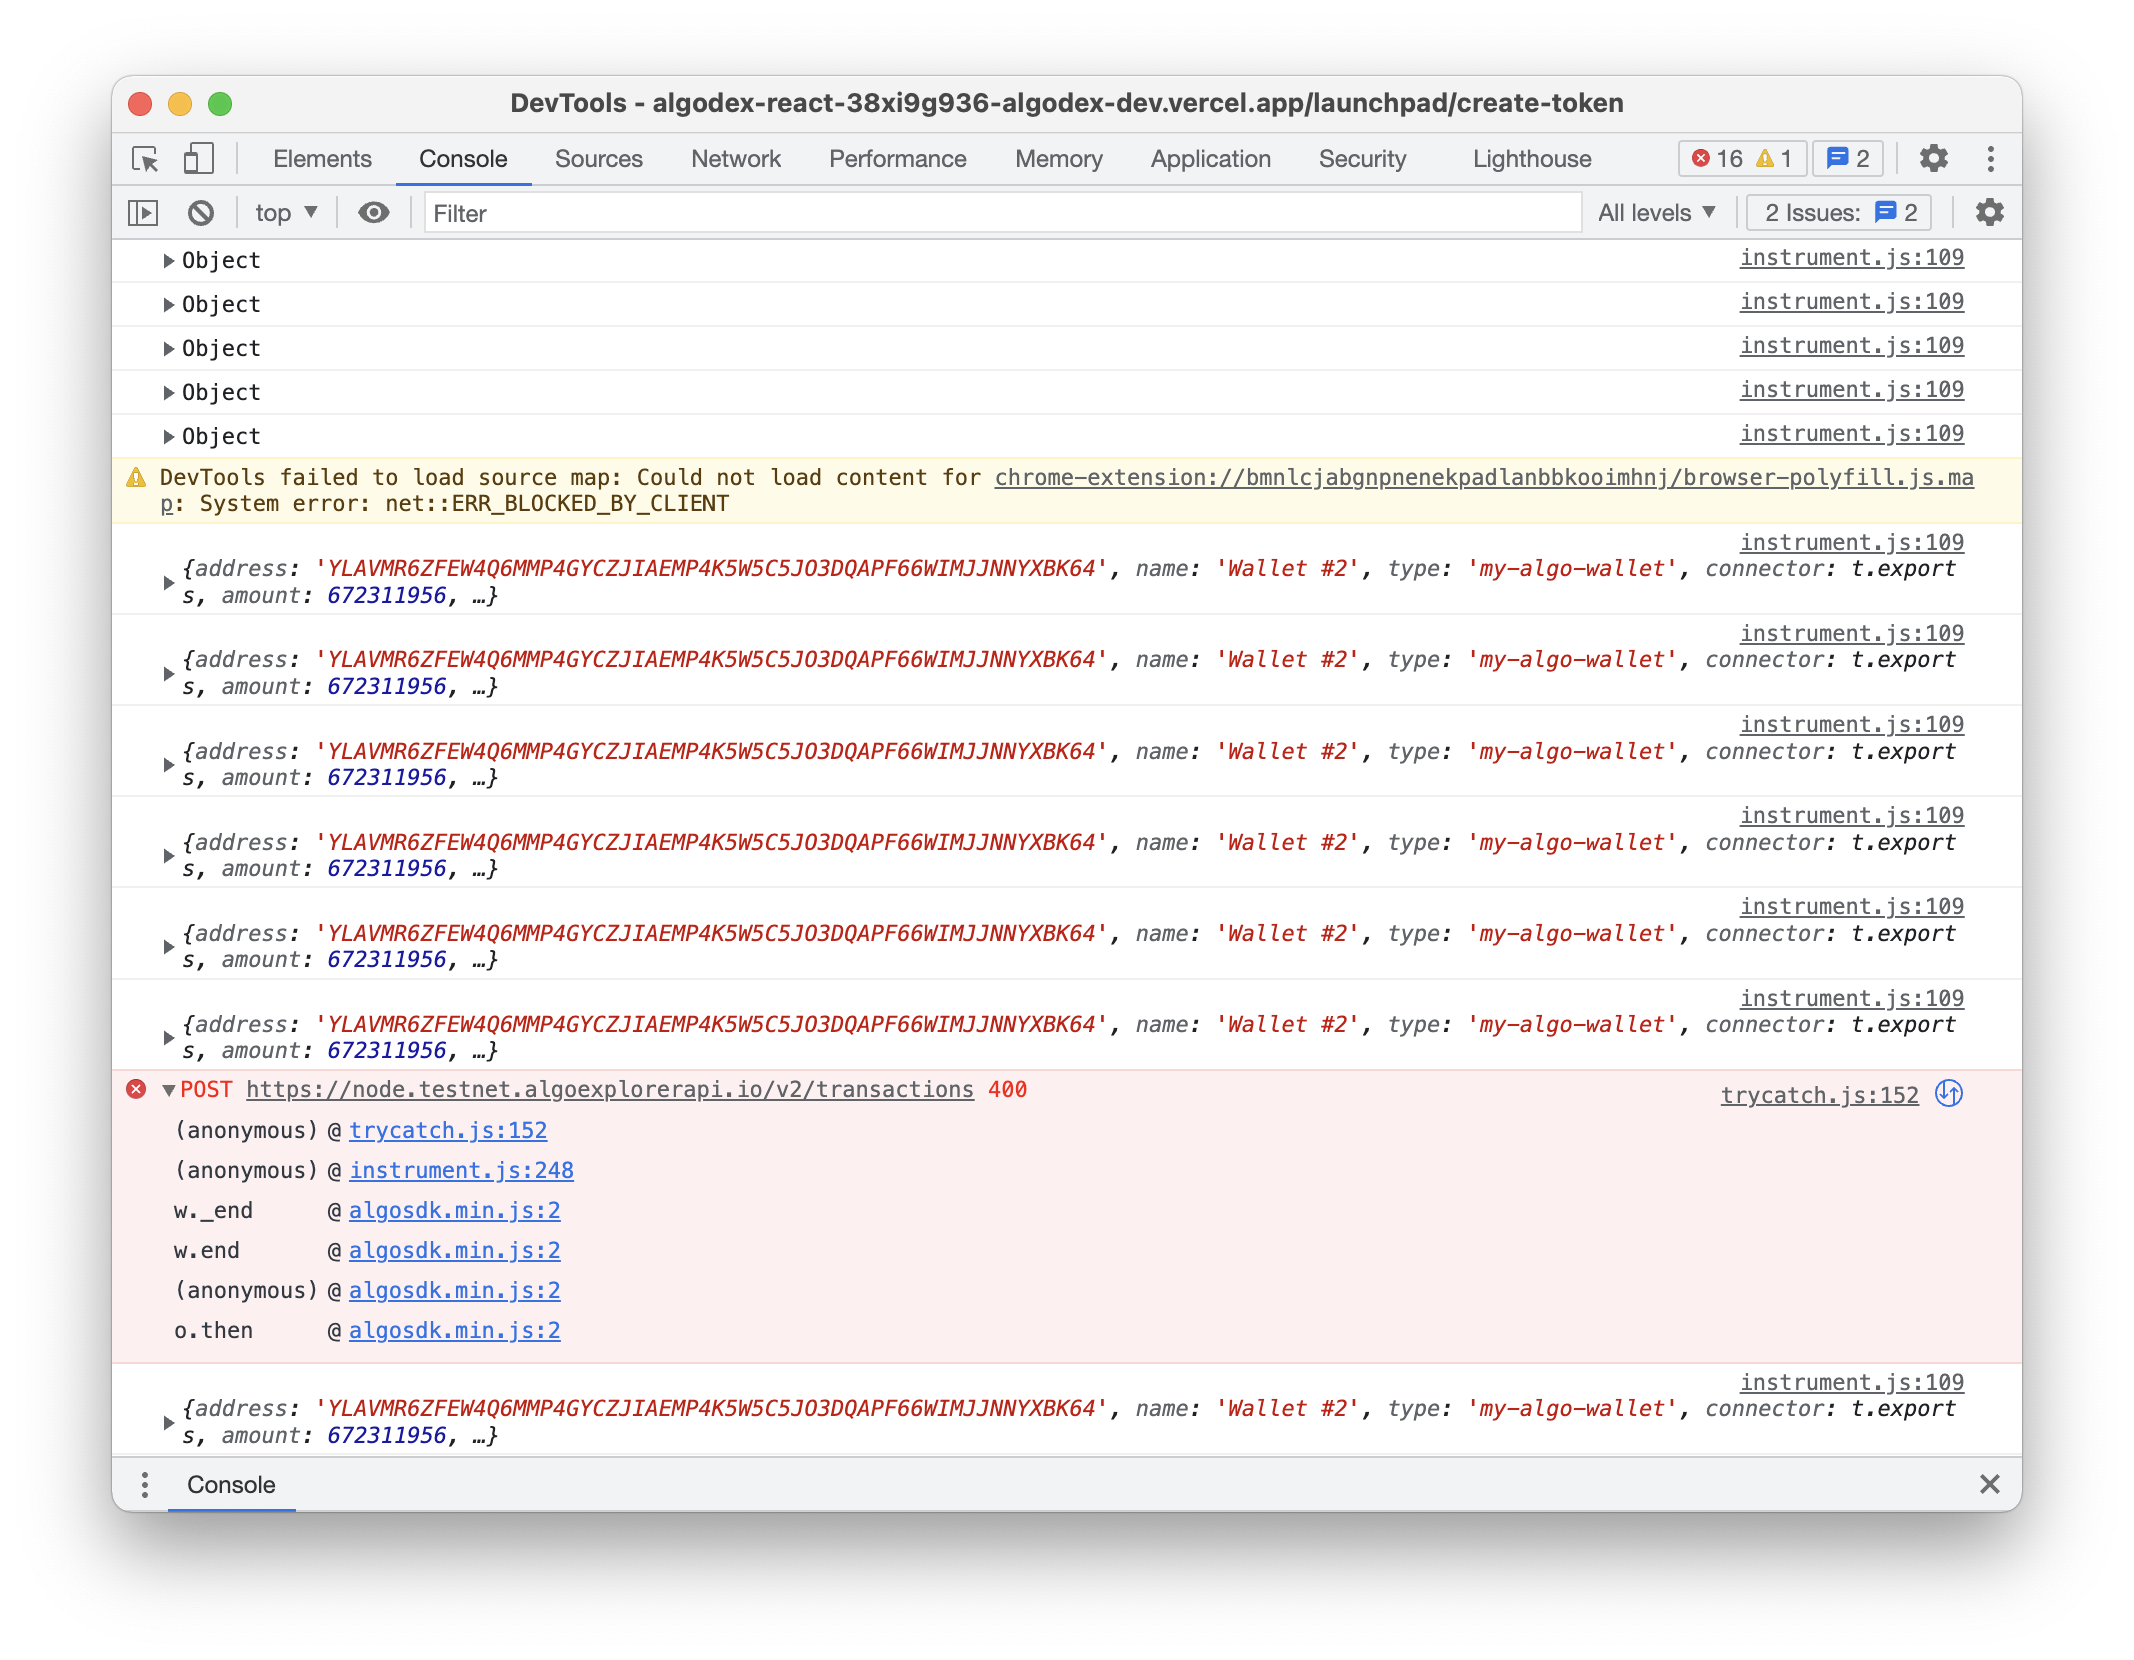The image size is (2134, 1660).
Task: Click the 16 errors counter badge
Action: pyautogui.click(x=1718, y=159)
